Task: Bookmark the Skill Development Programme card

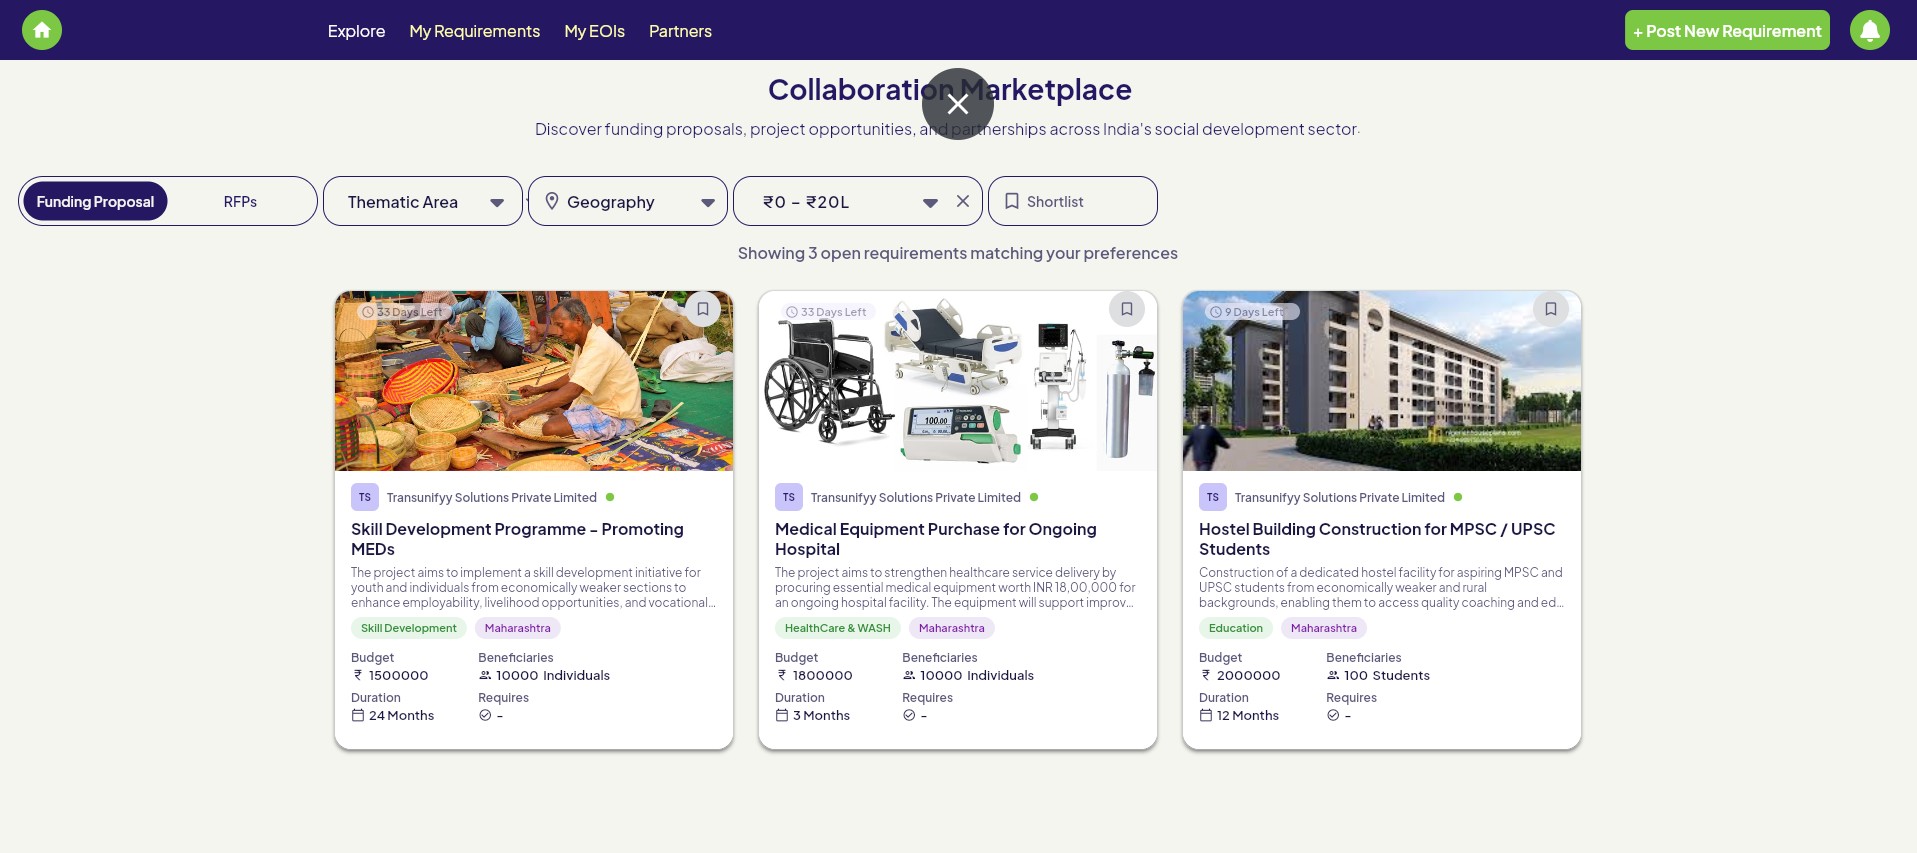Action: point(703,309)
